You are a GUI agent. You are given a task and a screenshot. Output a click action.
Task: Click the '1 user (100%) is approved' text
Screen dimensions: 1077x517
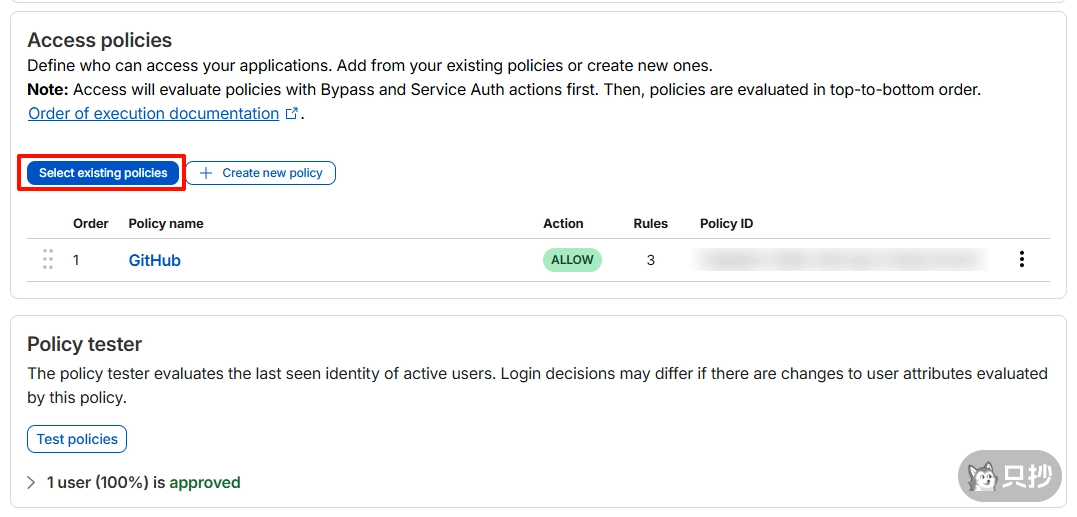point(144,483)
